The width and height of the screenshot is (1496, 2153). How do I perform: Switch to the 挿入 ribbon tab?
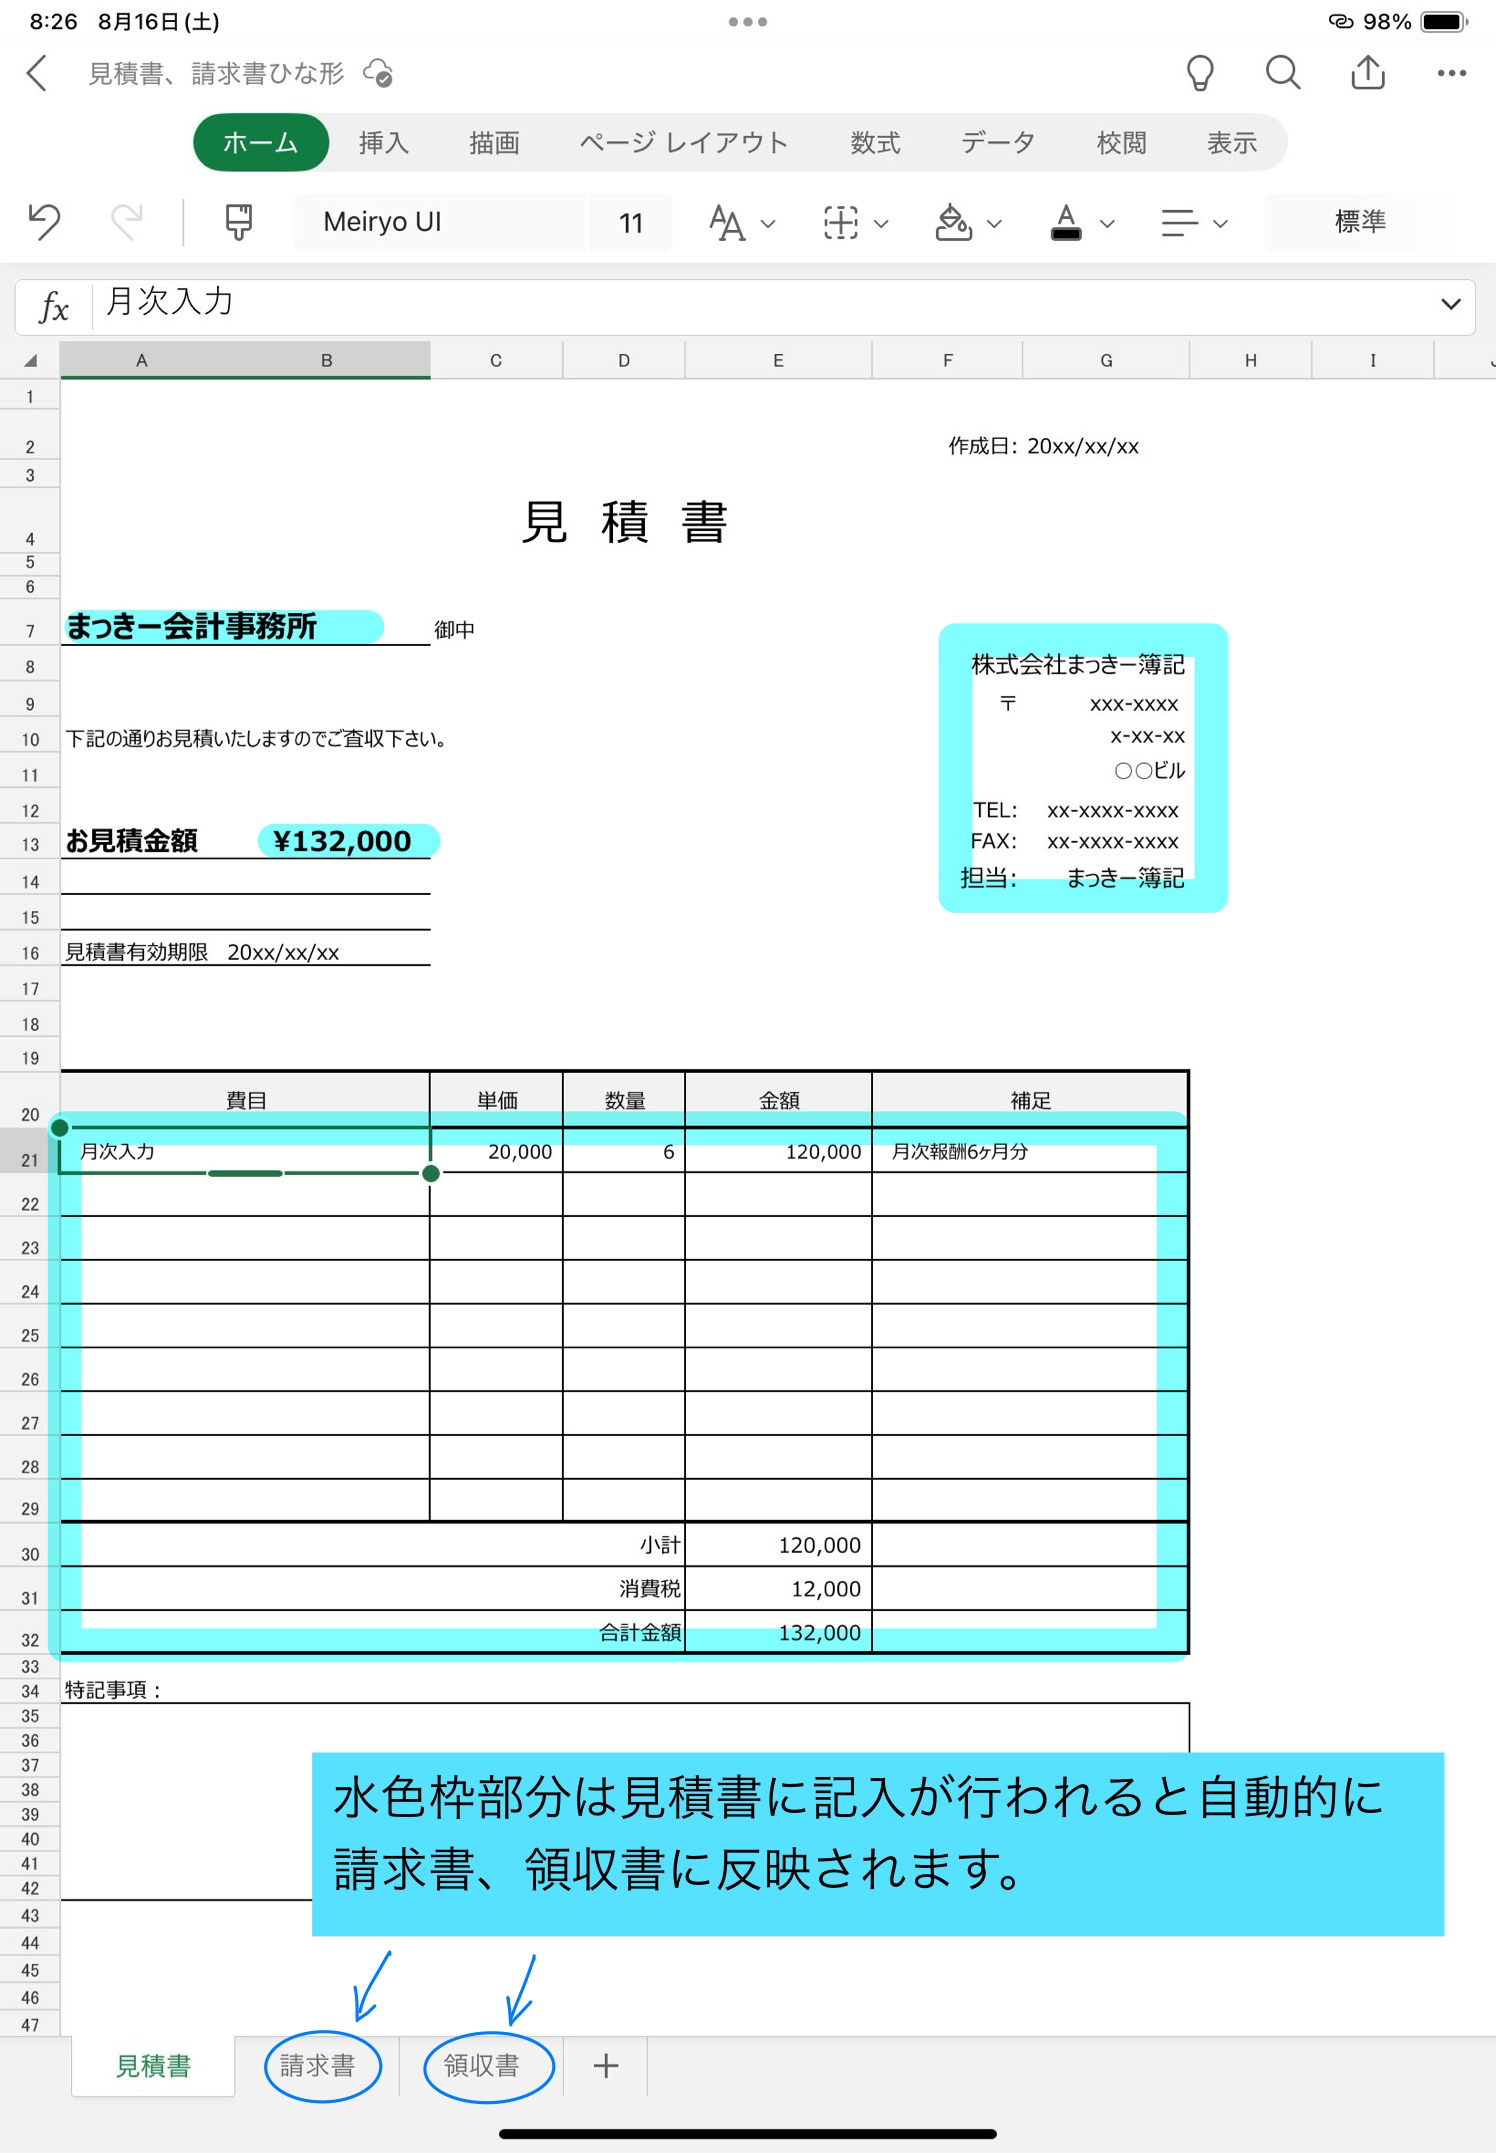coord(384,143)
